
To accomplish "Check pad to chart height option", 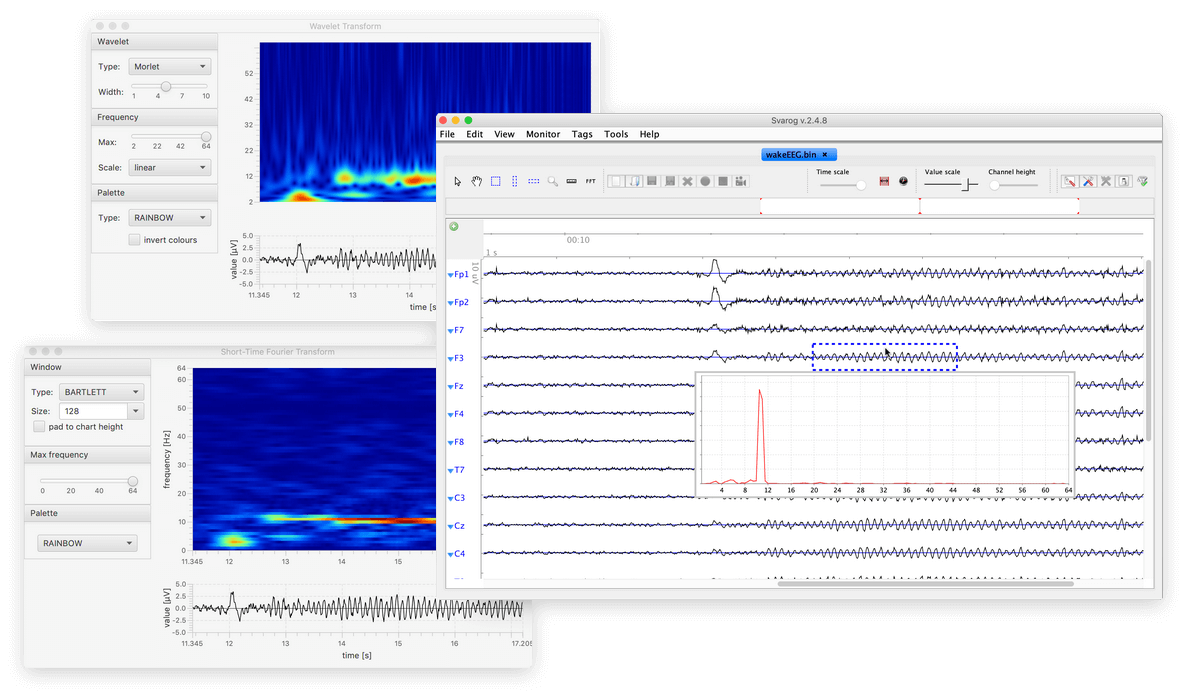I will 39,427.
